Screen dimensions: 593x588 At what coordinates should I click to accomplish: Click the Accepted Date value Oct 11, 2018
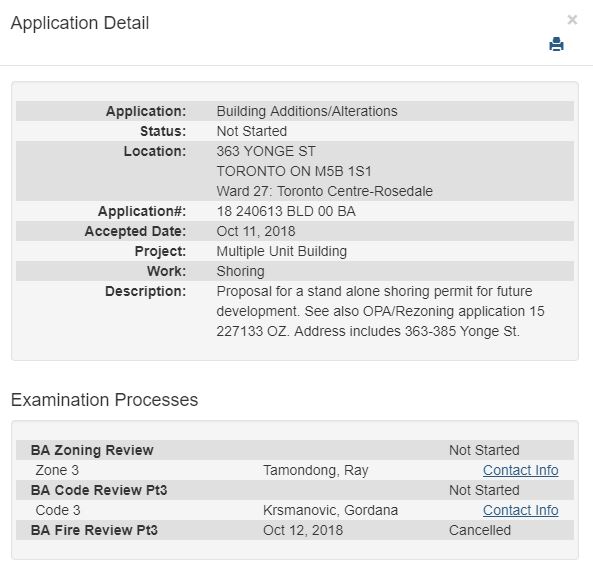tap(256, 231)
